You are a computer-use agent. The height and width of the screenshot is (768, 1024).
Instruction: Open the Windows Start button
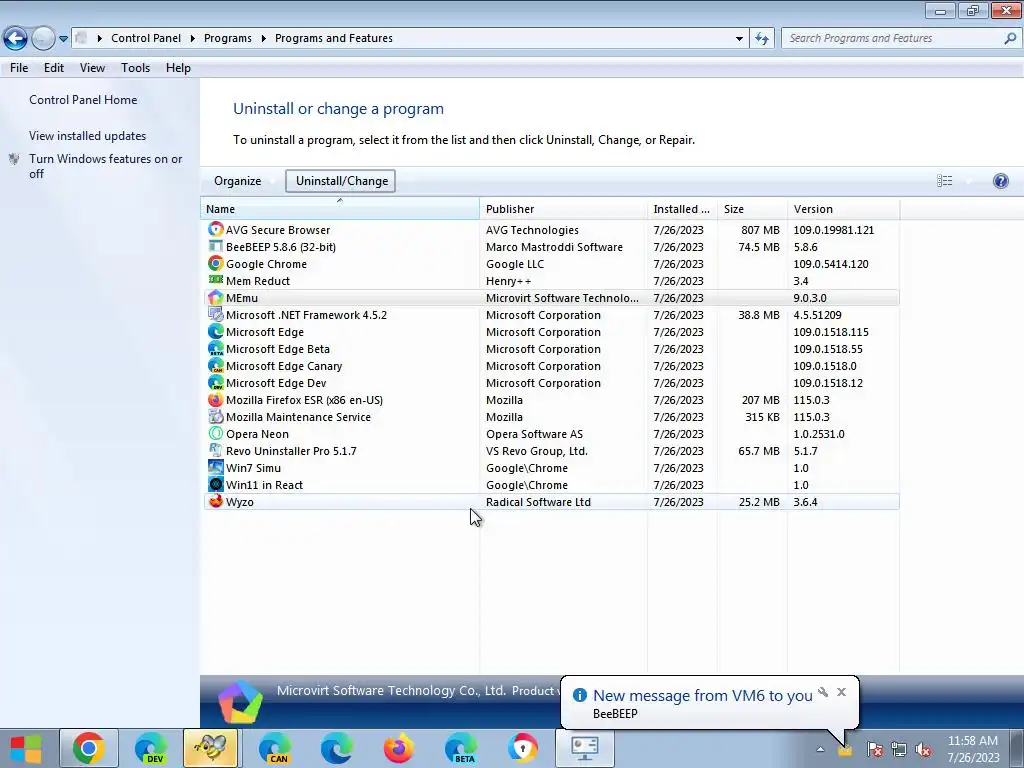[x=26, y=748]
